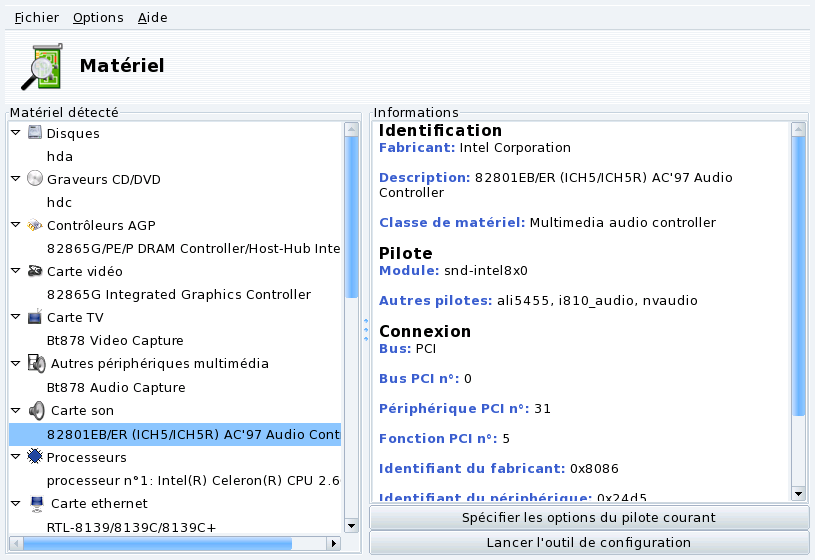Image resolution: width=815 pixels, height=560 pixels.
Task: Collapse the Carte son category arrow
Action: pos(16,410)
